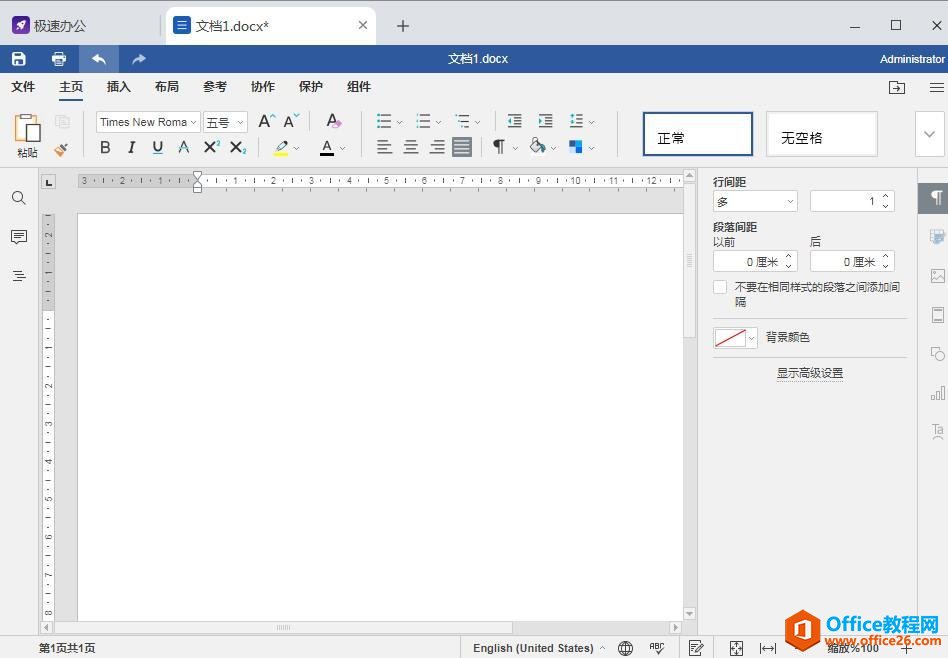Save the document with the floppy icon
Viewport: 948px width, 658px height.
pos(19,59)
